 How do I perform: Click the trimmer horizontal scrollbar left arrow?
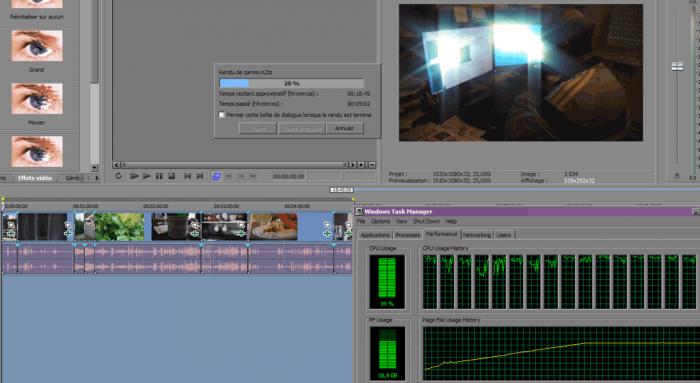(117, 165)
